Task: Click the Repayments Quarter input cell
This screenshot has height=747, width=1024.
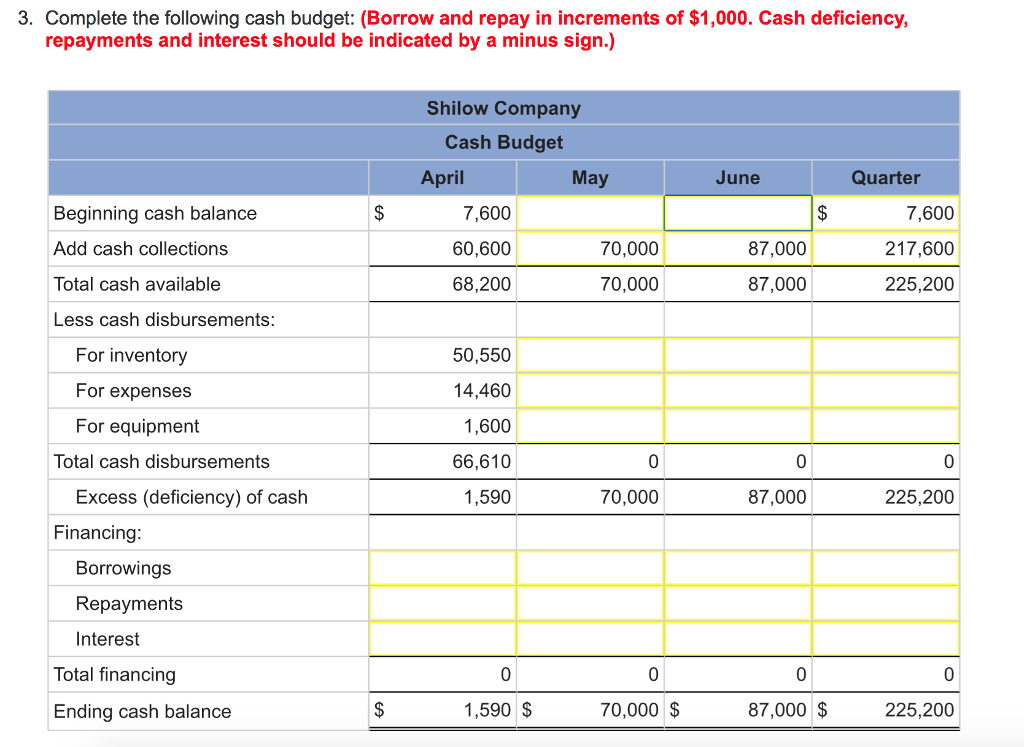Action: point(884,603)
